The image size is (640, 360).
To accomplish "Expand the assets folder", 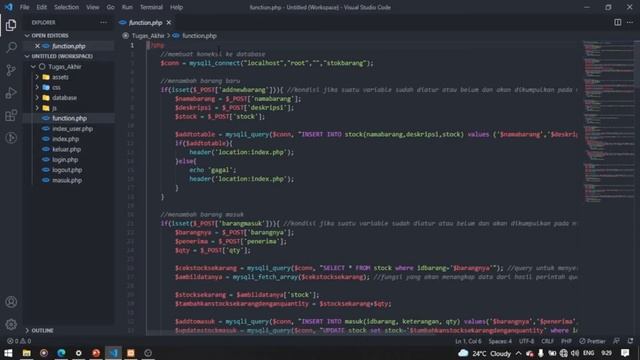I will (x=69, y=77).
